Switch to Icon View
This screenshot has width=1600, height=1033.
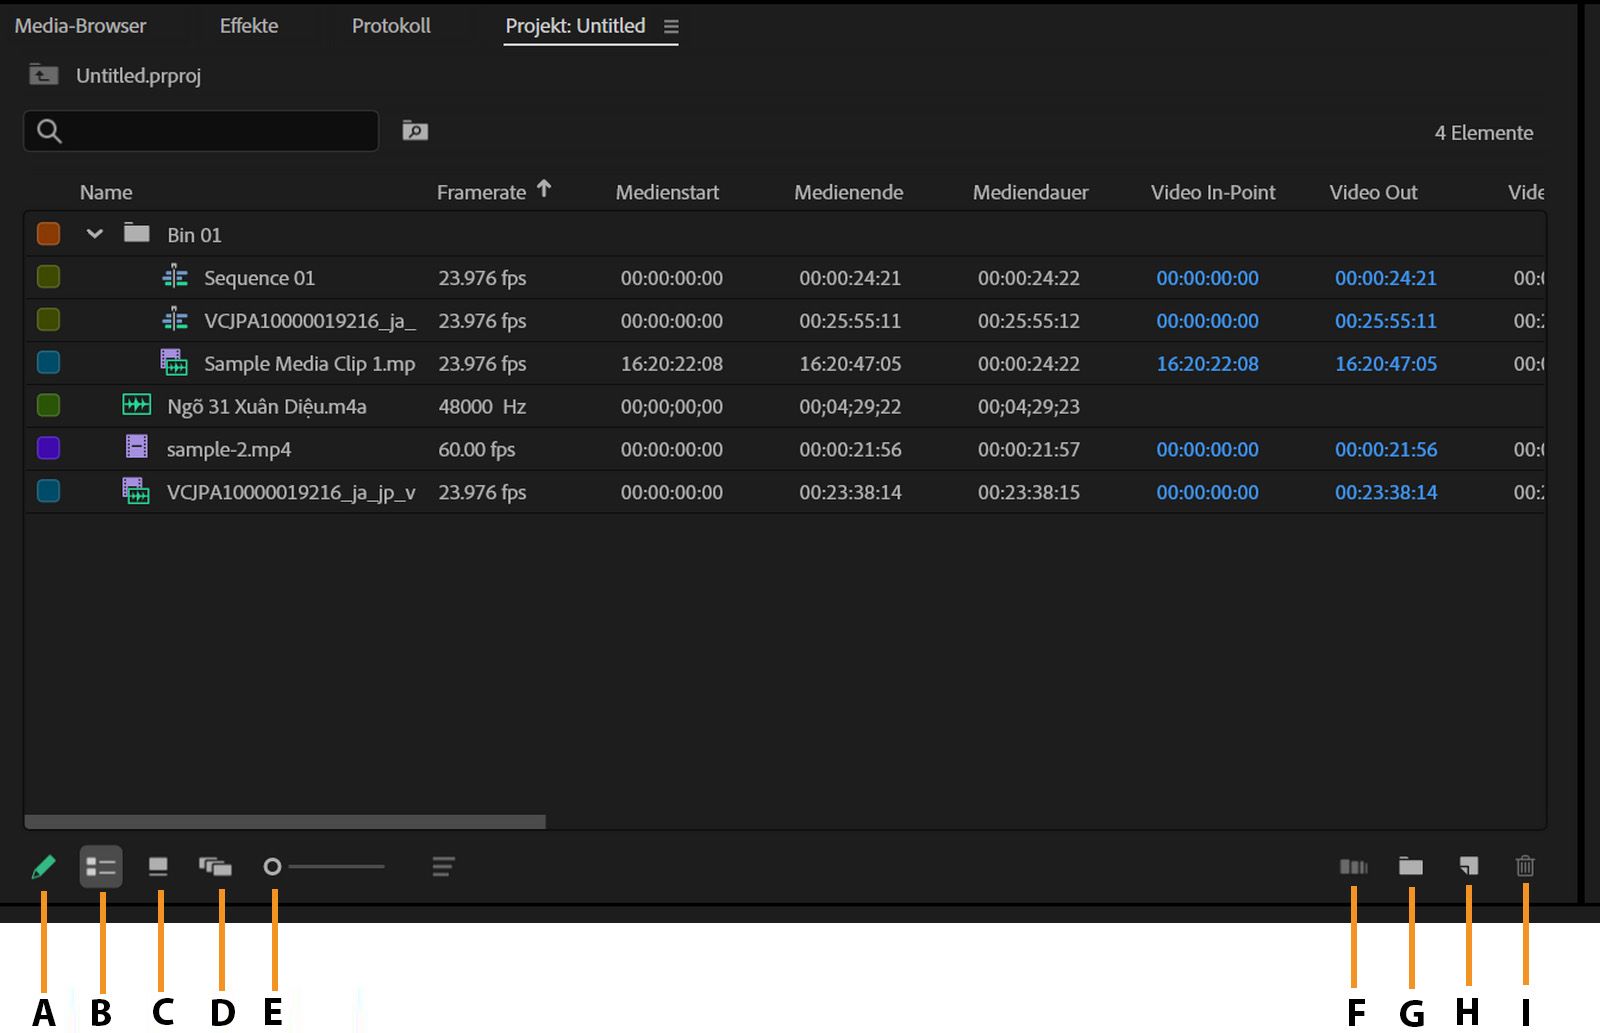tap(159, 866)
